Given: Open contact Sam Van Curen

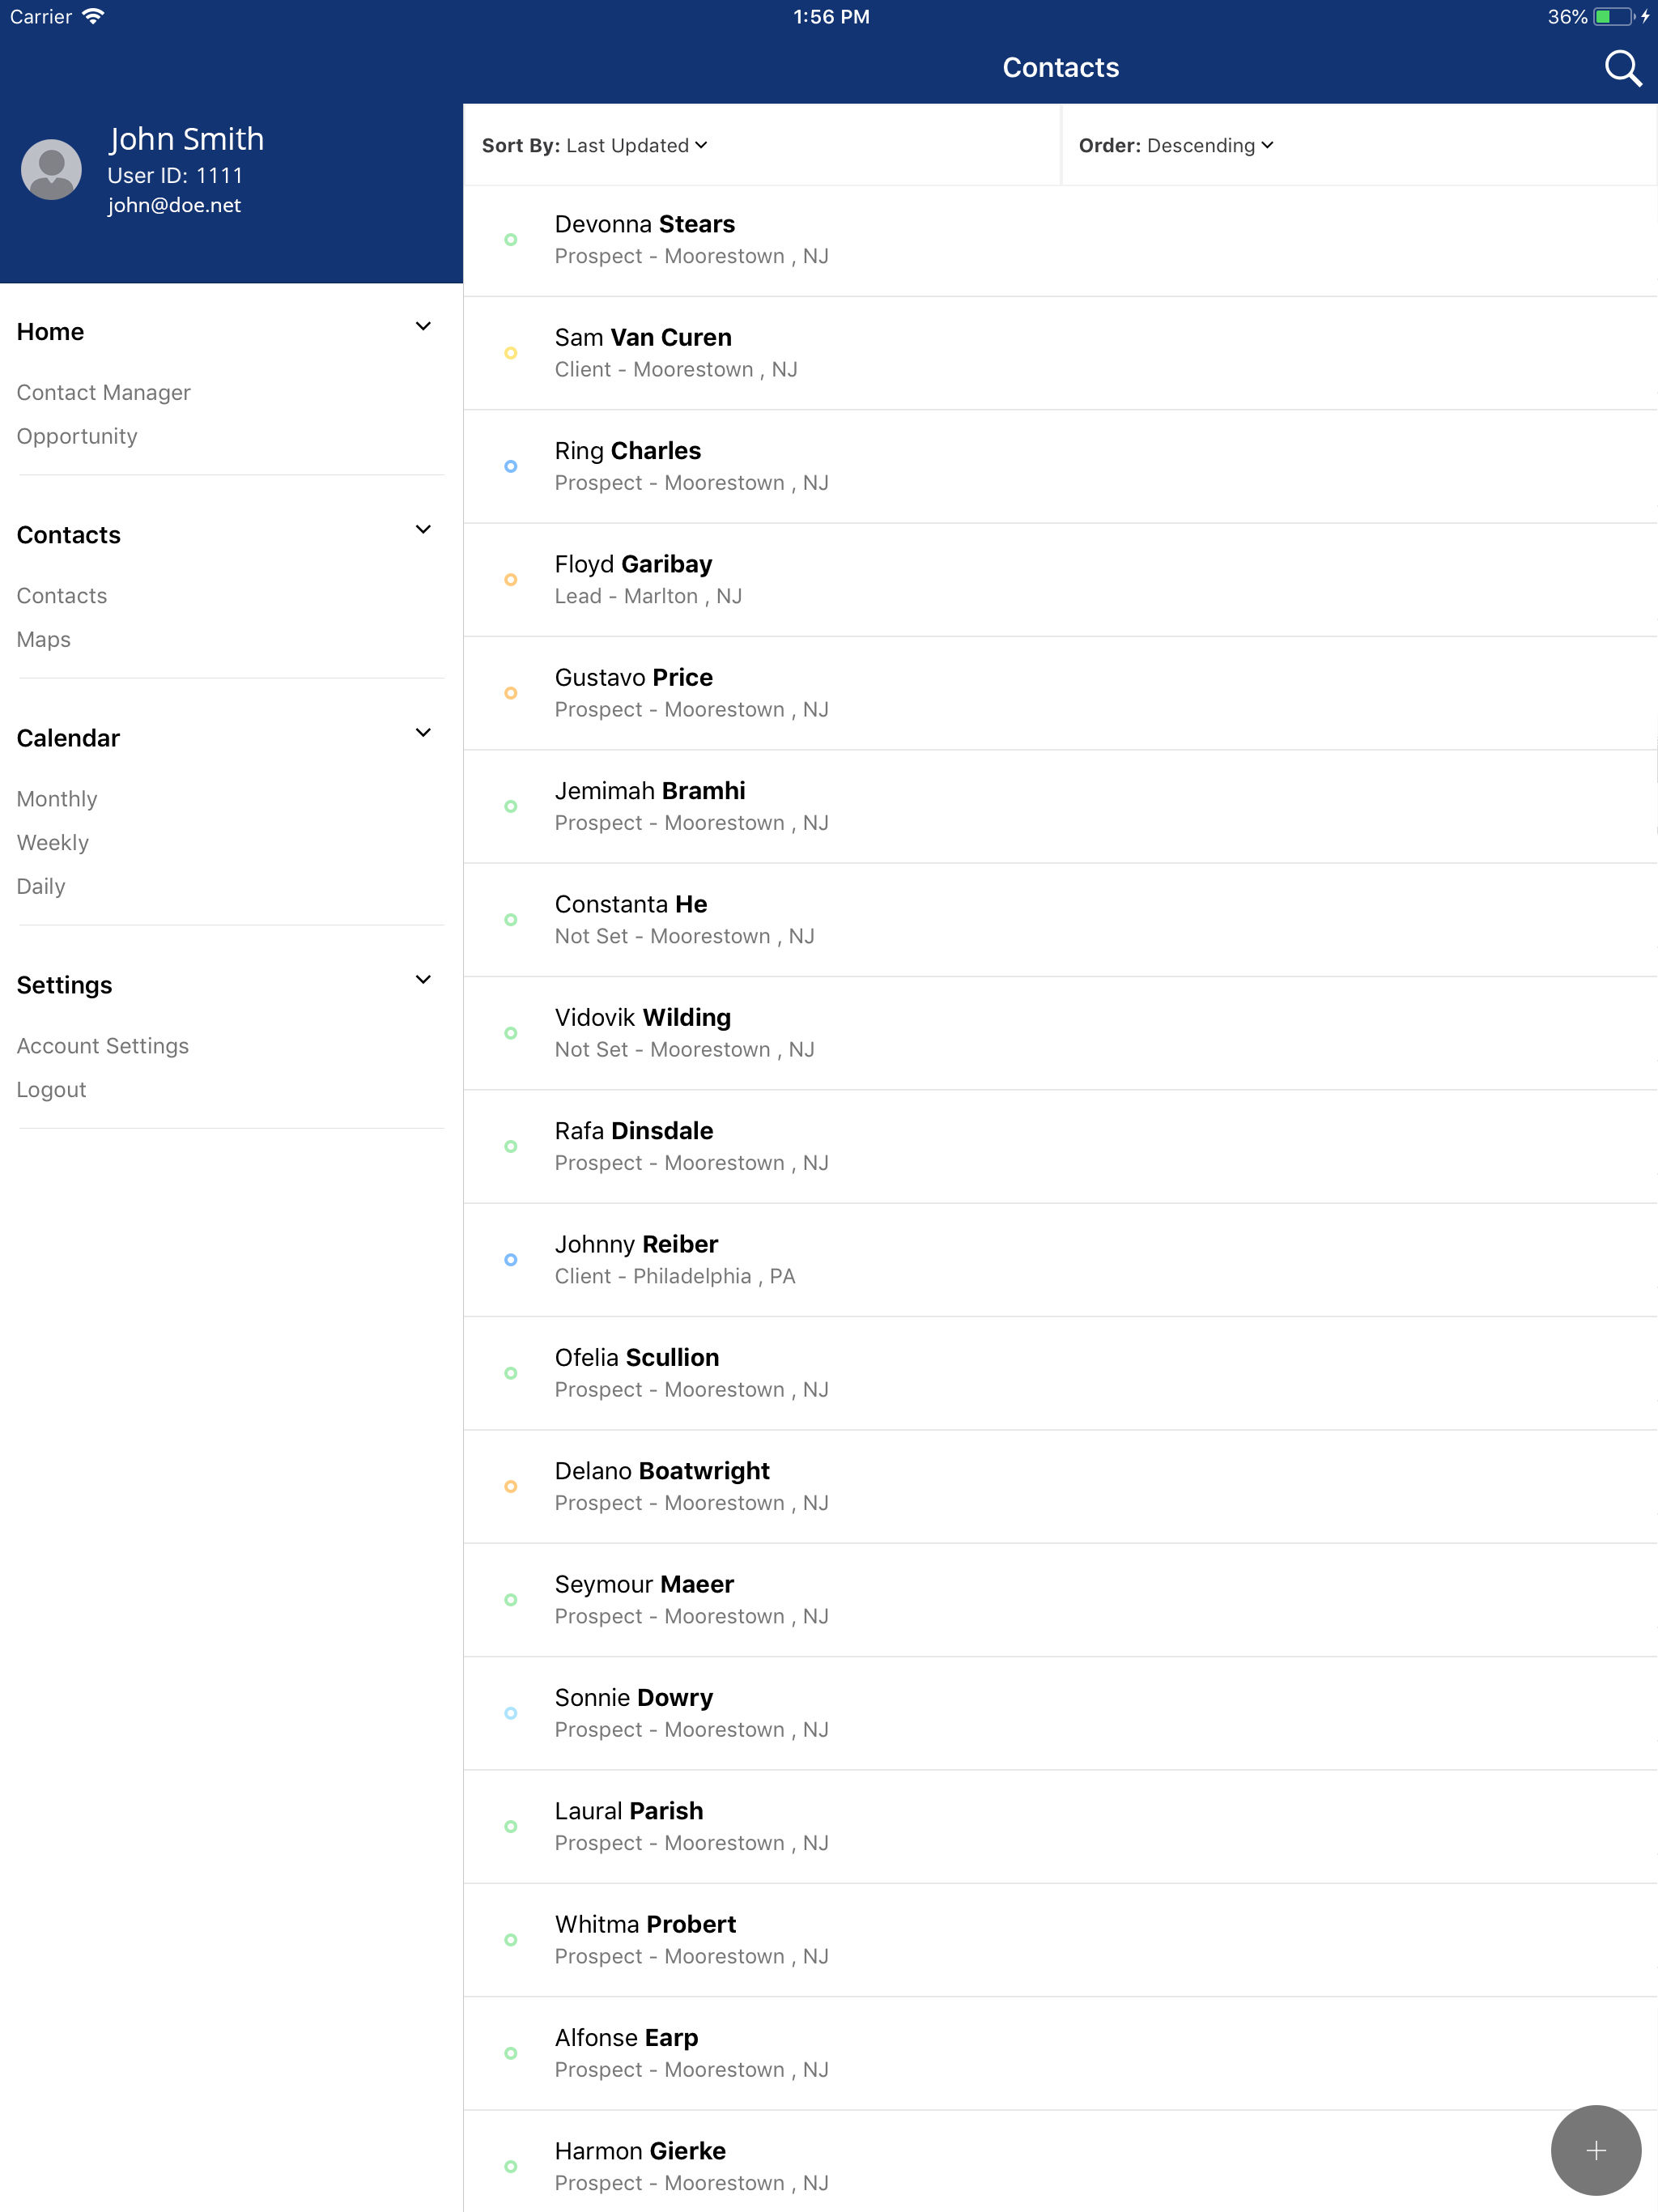Looking at the screenshot, I should [x=1060, y=353].
